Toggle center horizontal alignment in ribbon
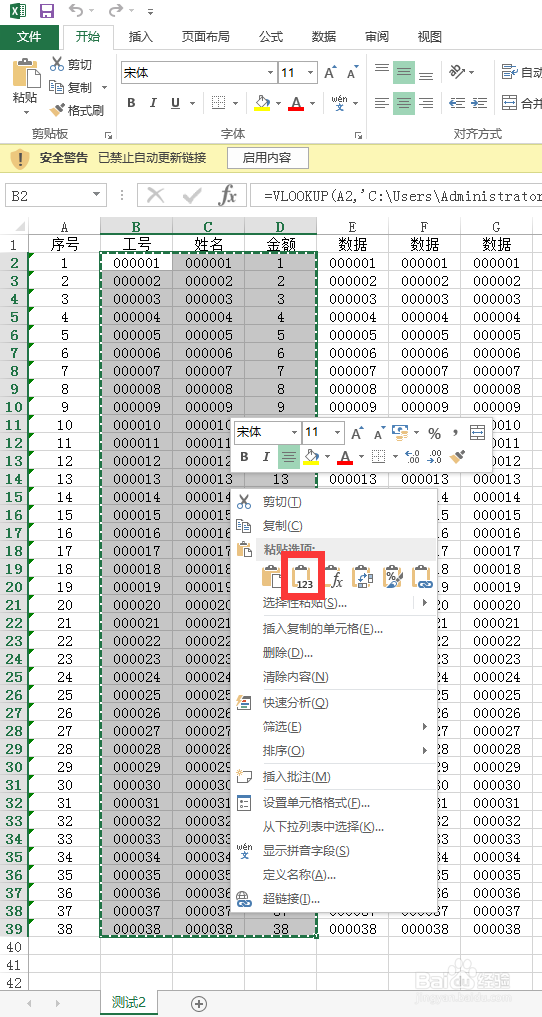542x1017 pixels. click(x=404, y=102)
